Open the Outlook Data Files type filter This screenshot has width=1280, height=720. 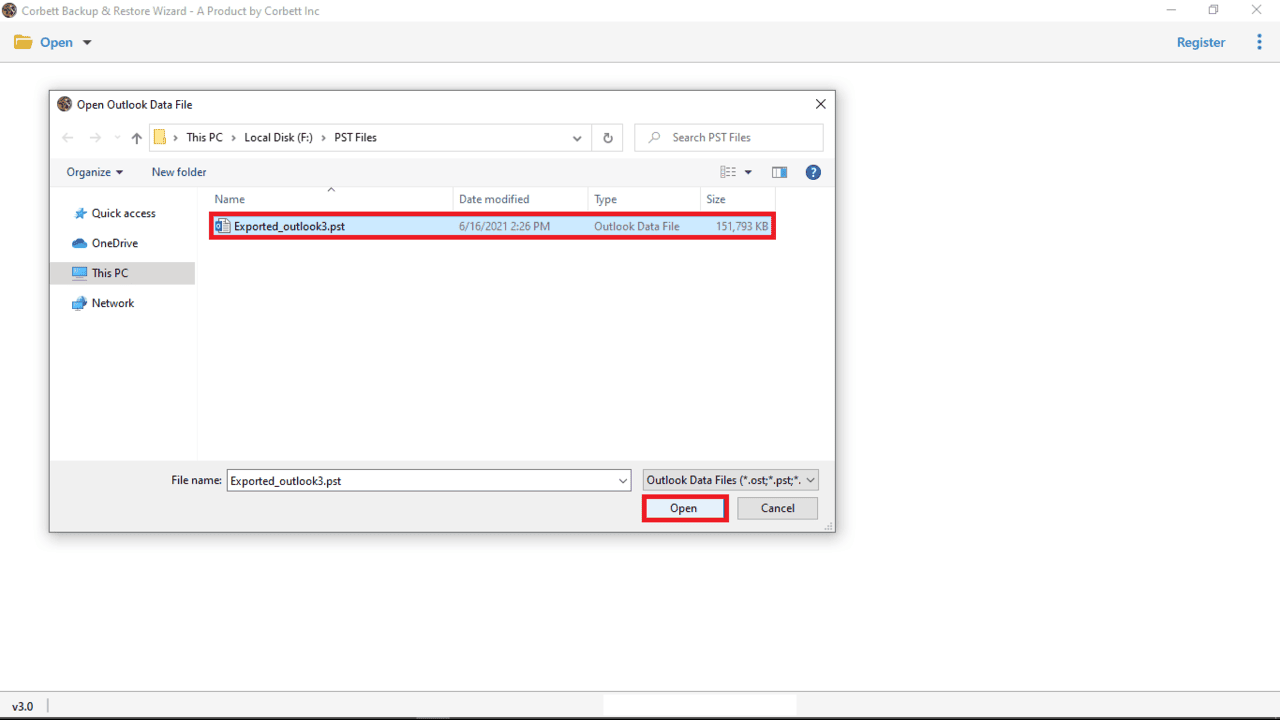pos(731,480)
